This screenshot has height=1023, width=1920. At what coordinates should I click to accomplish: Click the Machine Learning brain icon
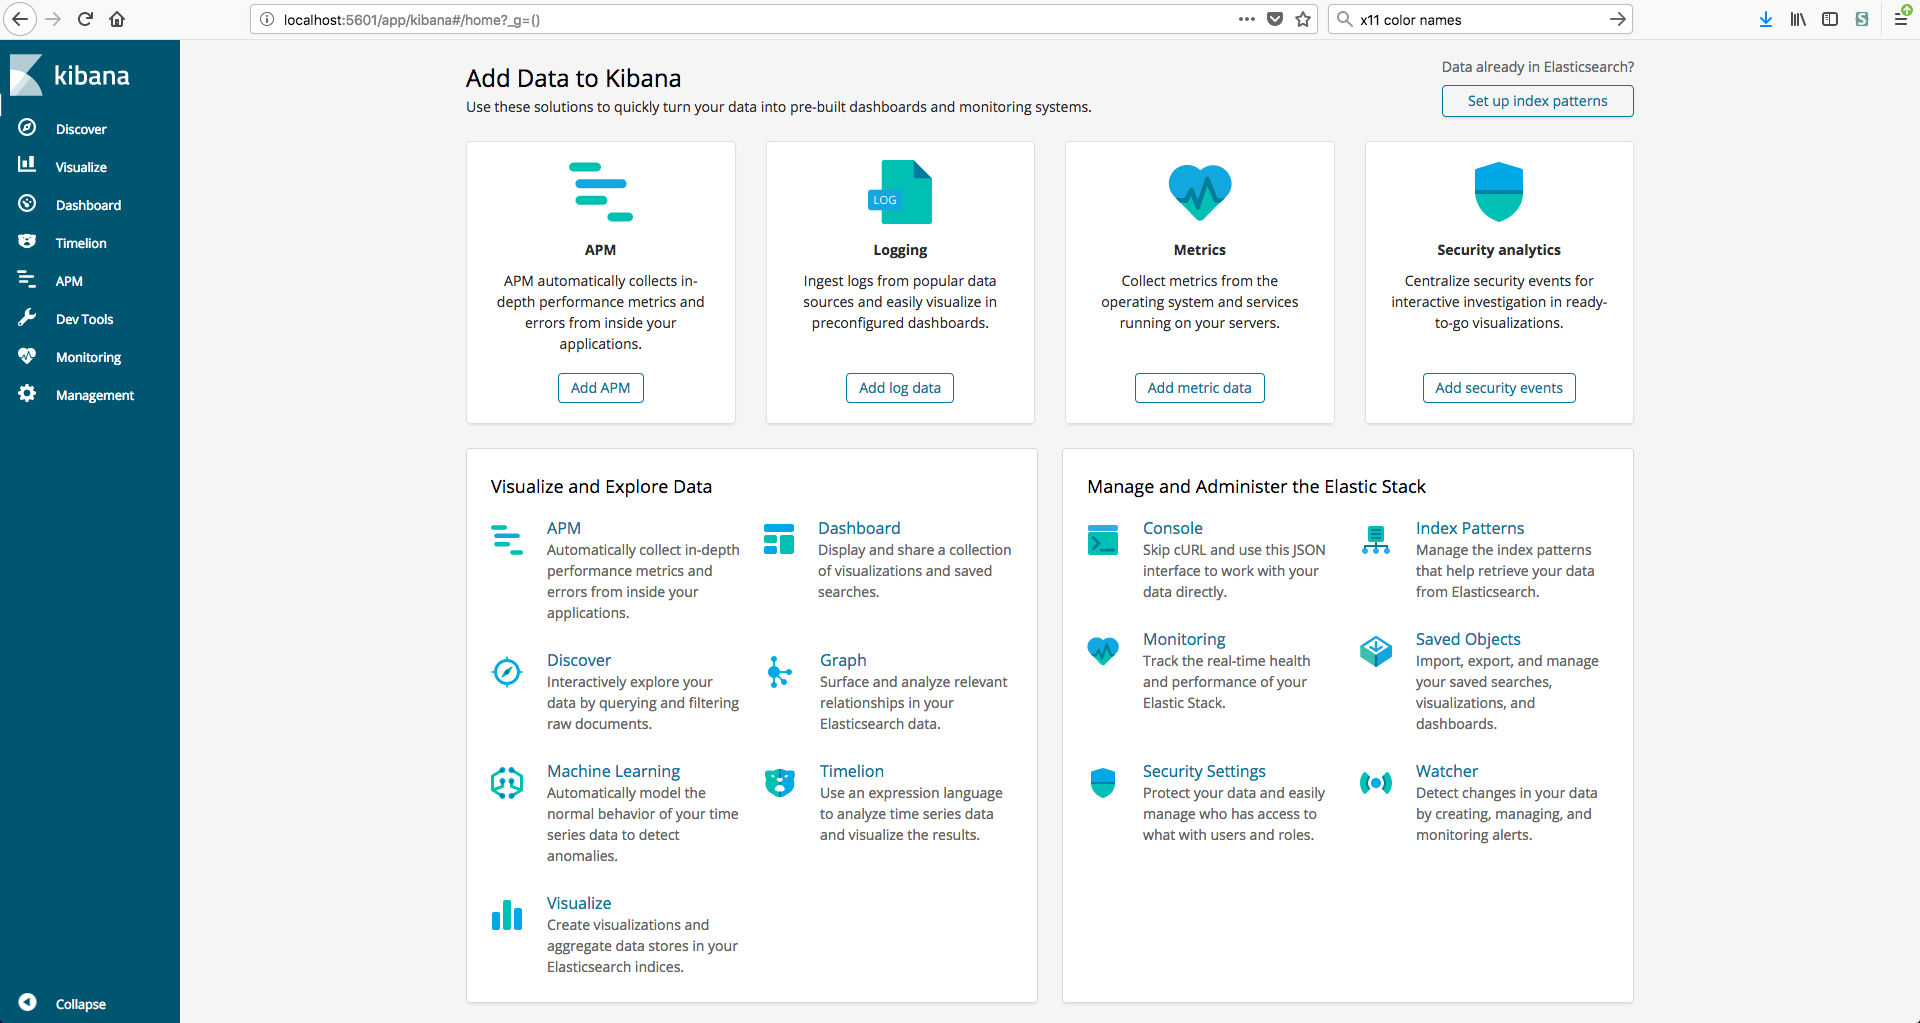[x=507, y=782]
